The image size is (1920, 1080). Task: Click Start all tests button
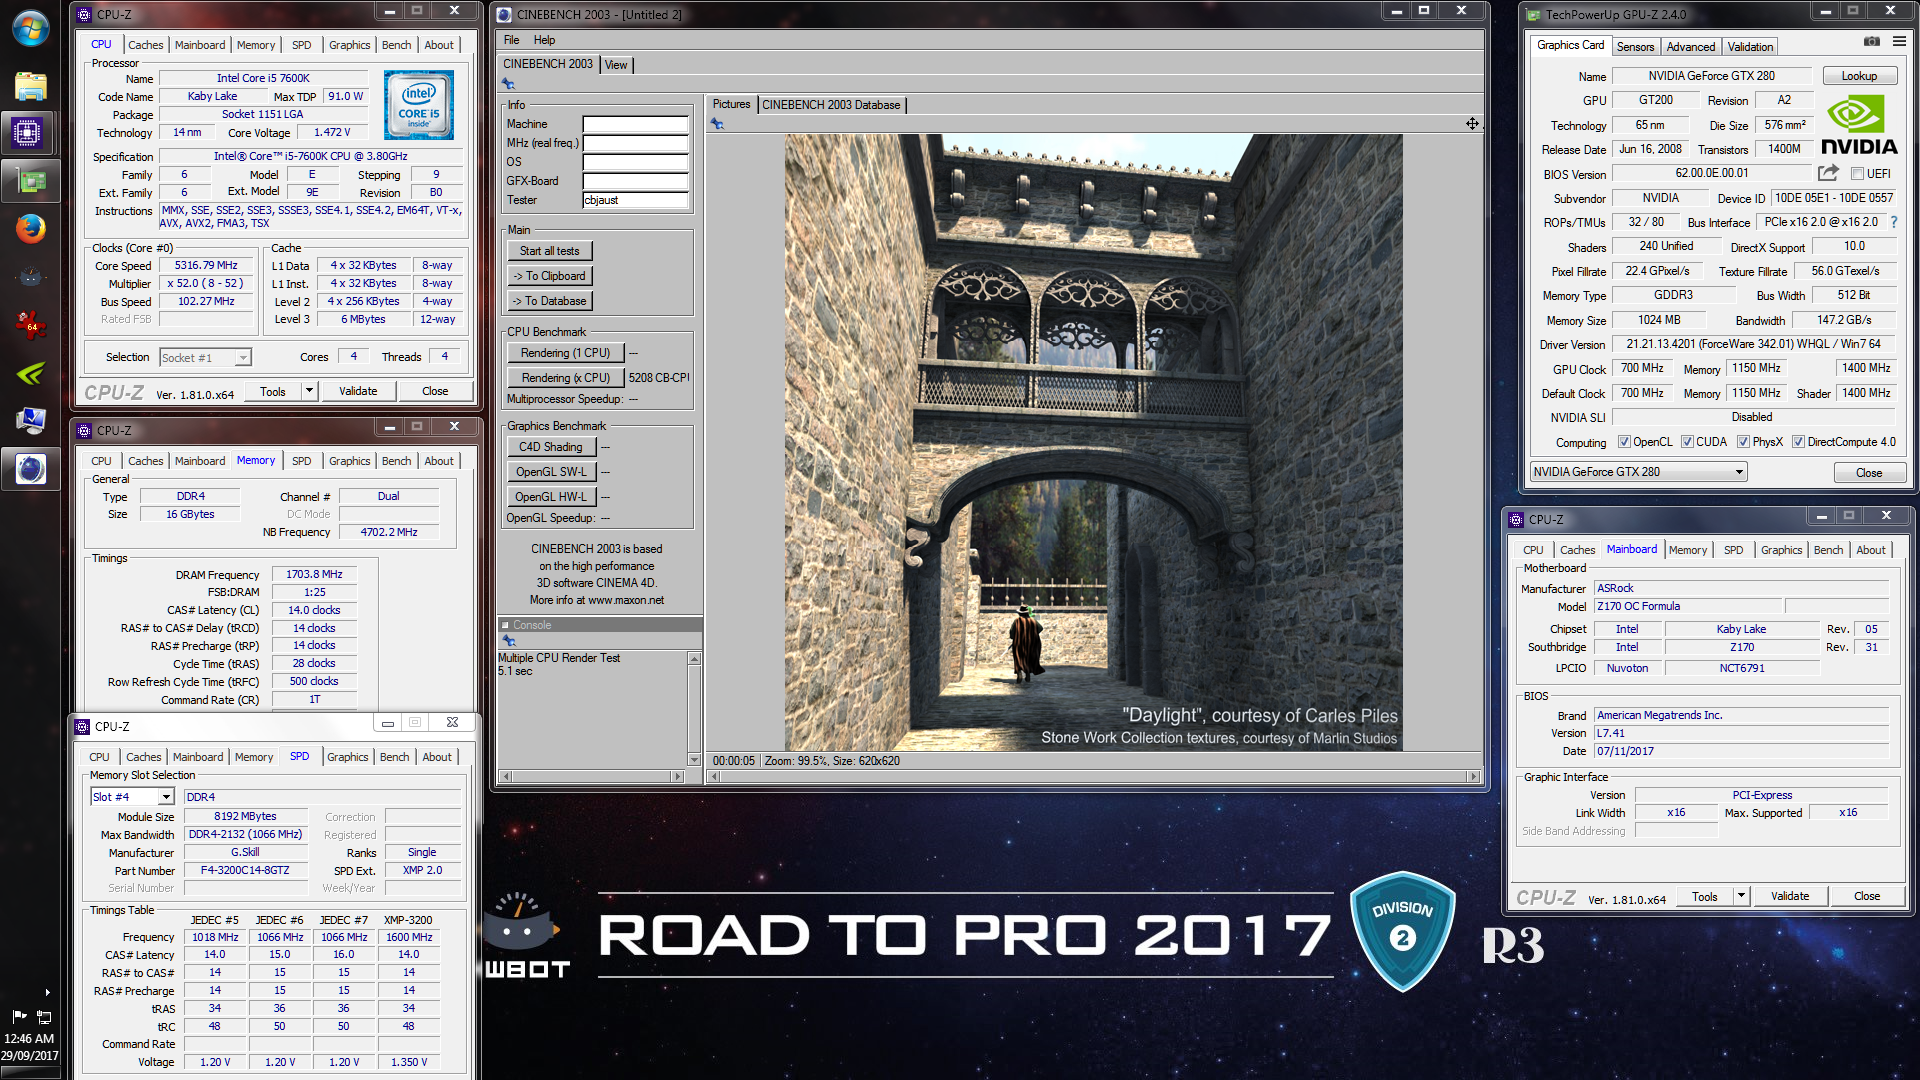coord(549,251)
